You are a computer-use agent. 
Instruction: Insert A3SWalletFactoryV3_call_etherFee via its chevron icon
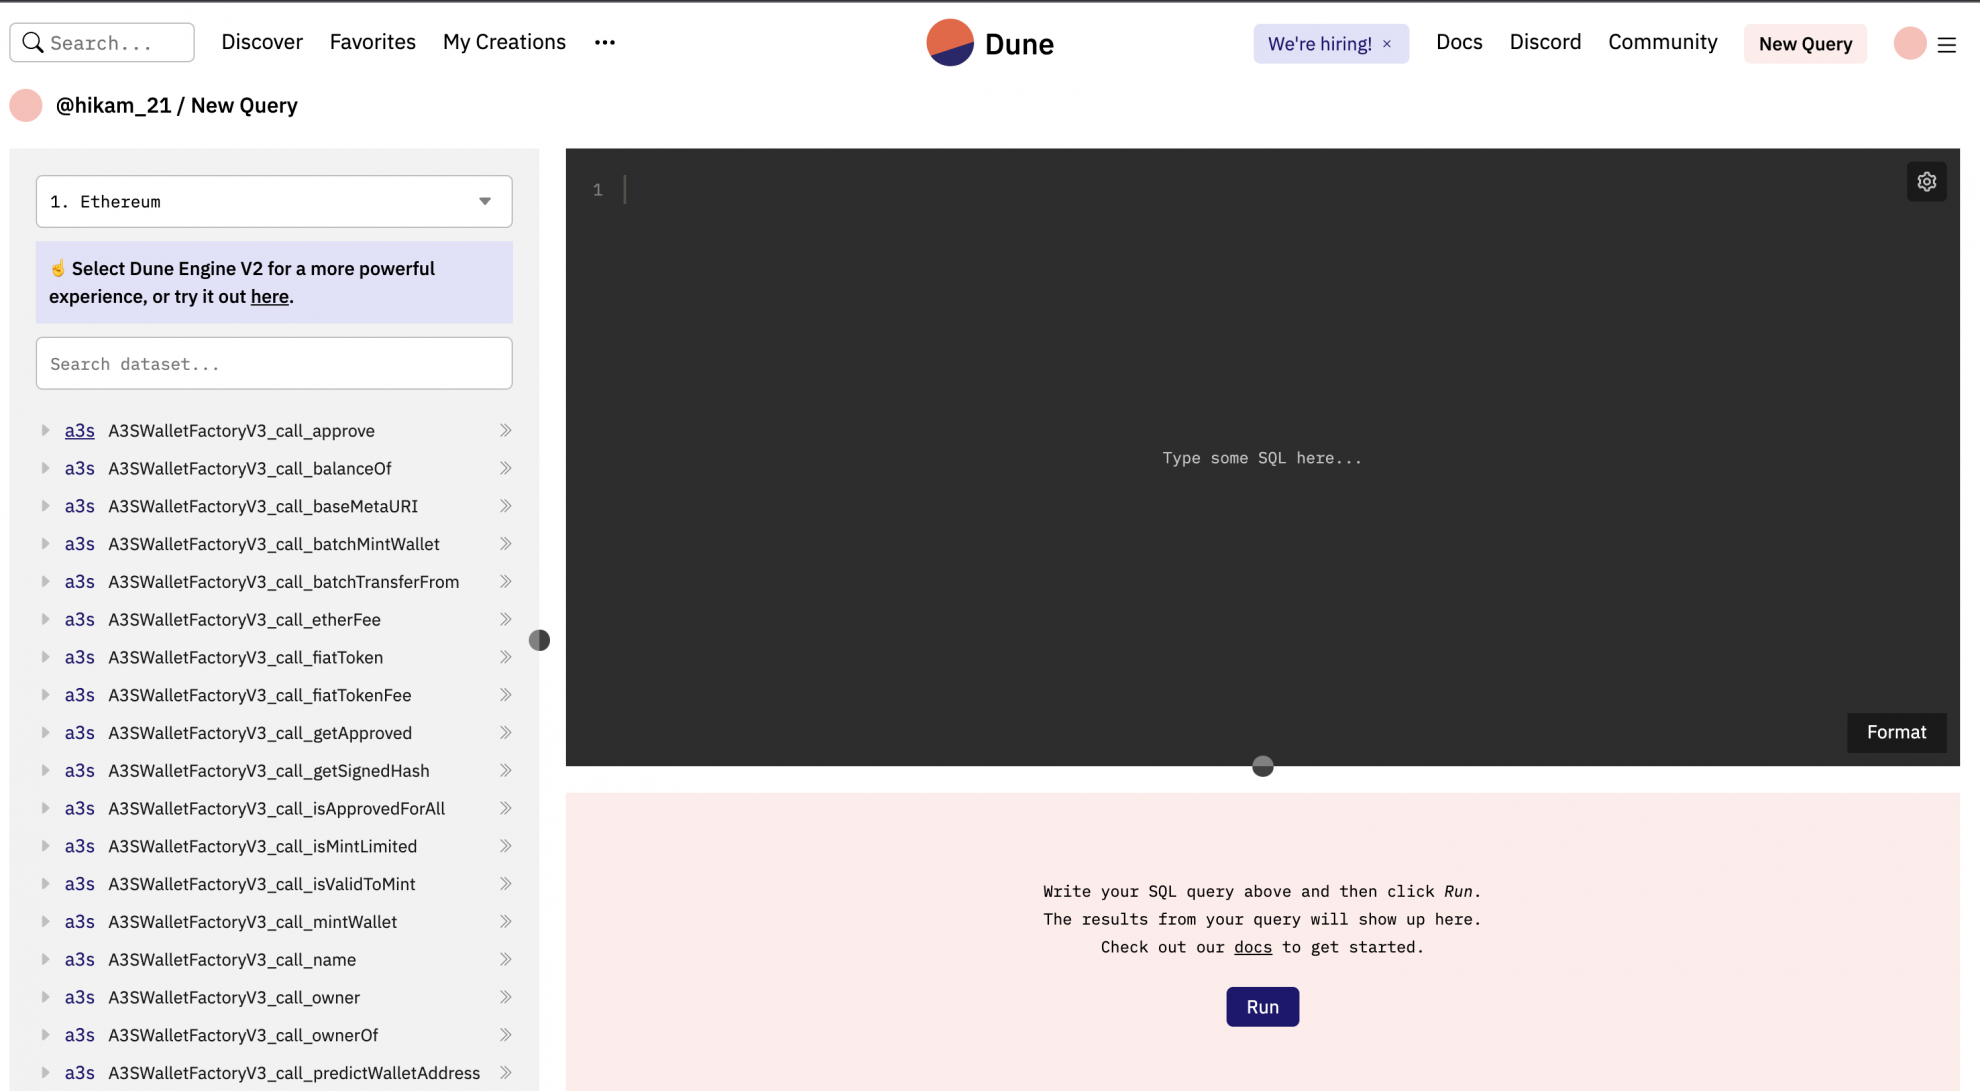point(505,619)
